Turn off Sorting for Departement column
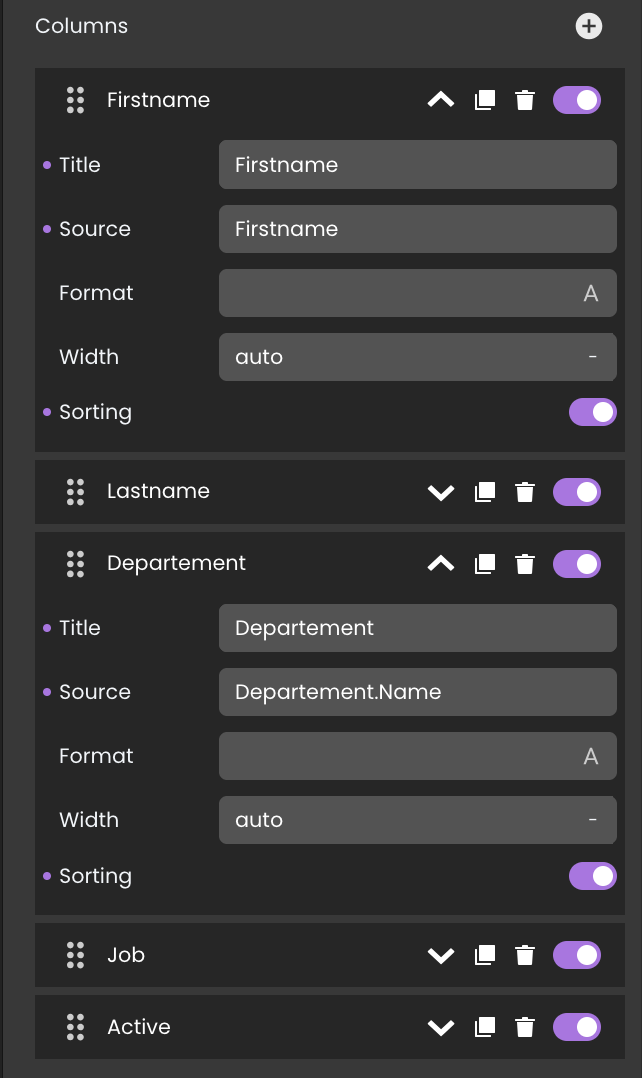Image resolution: width=642 pixels, height=1078 pixels. [x=592, y=876]
